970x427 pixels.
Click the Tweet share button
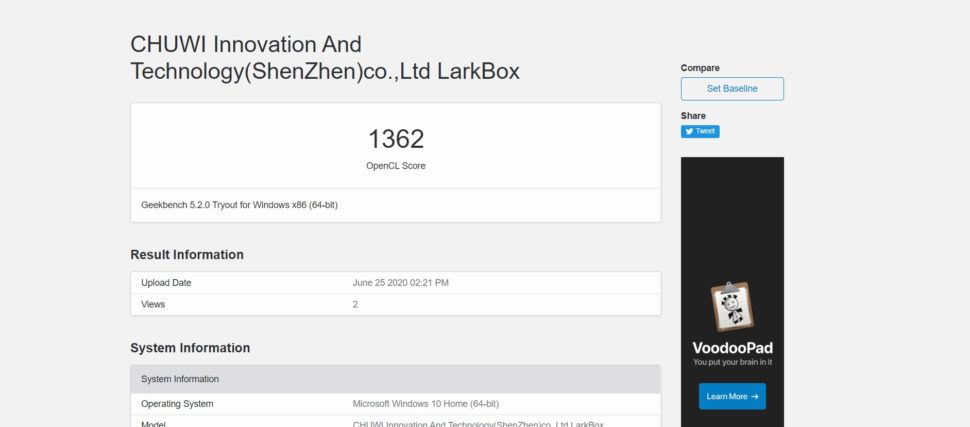(x=700, y=131)
